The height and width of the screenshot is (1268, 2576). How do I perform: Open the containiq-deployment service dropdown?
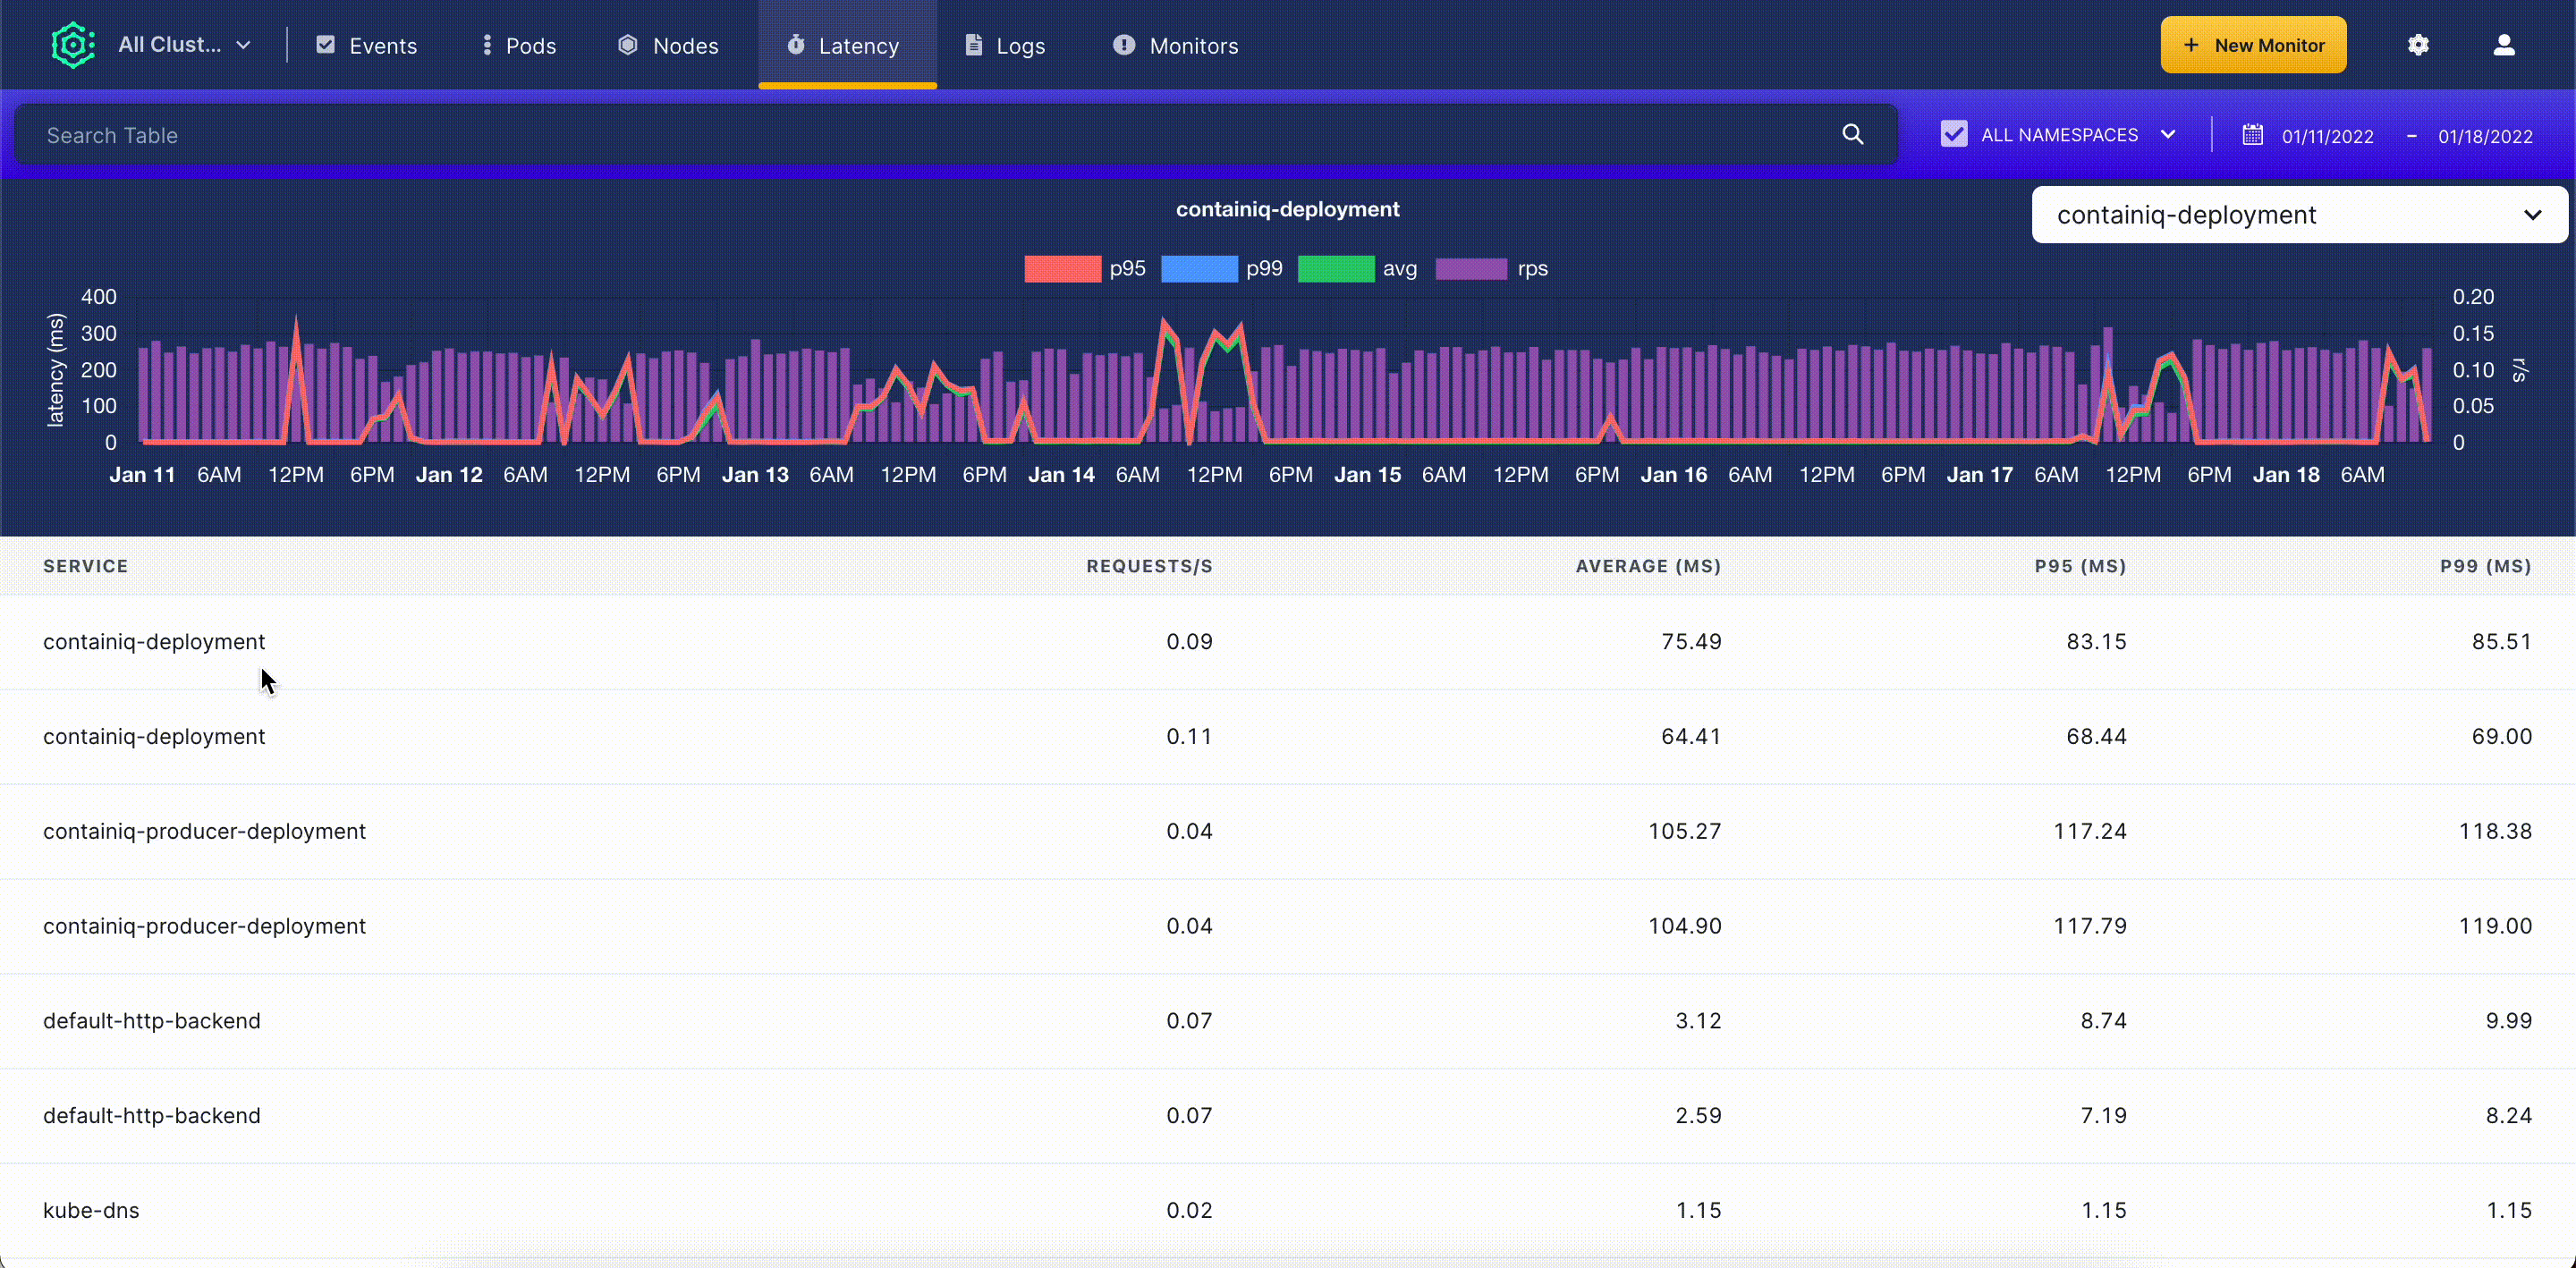(2298, 215)
